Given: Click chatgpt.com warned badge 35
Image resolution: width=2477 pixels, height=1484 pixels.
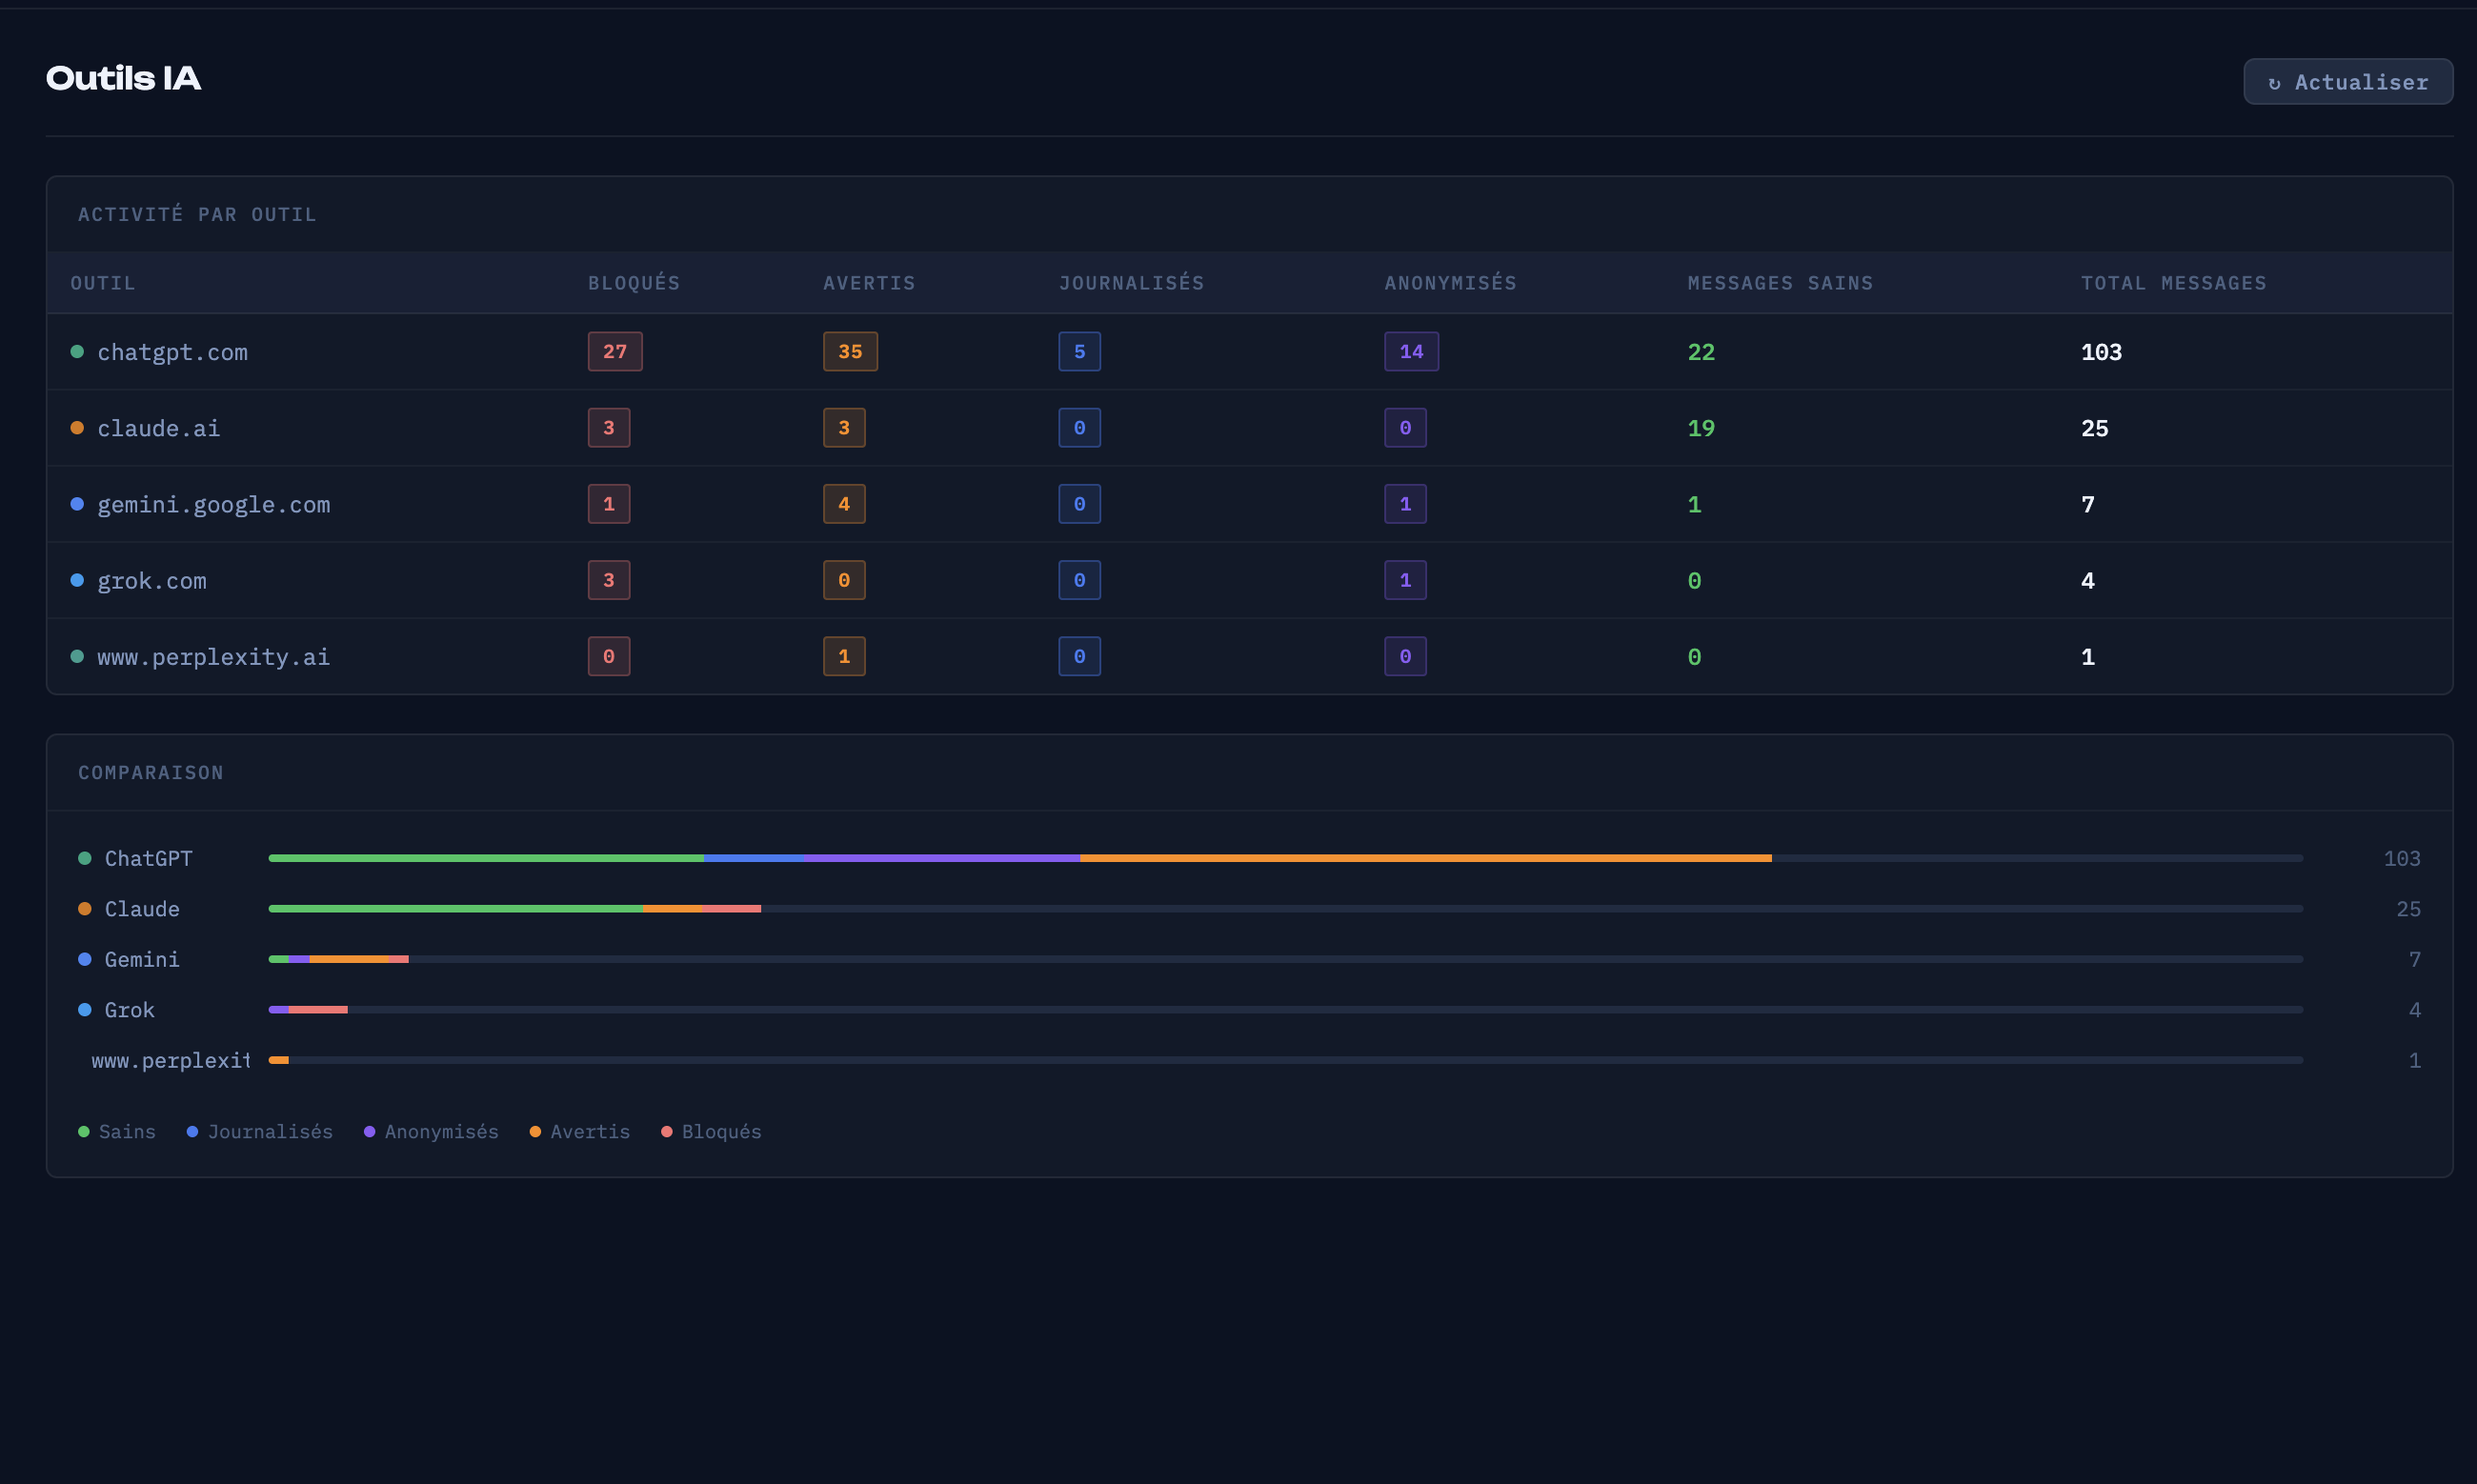Looking at the screenshot, I should tap(850, 352).
